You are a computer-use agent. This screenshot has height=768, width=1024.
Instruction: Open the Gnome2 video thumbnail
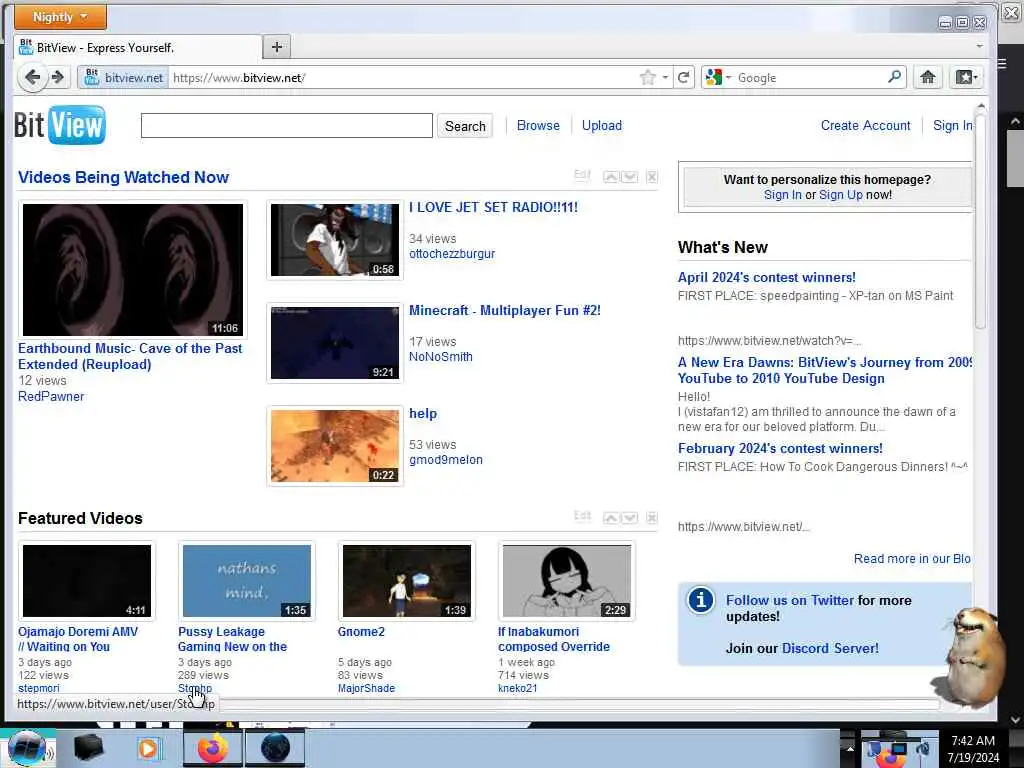(x=407, y=581)
